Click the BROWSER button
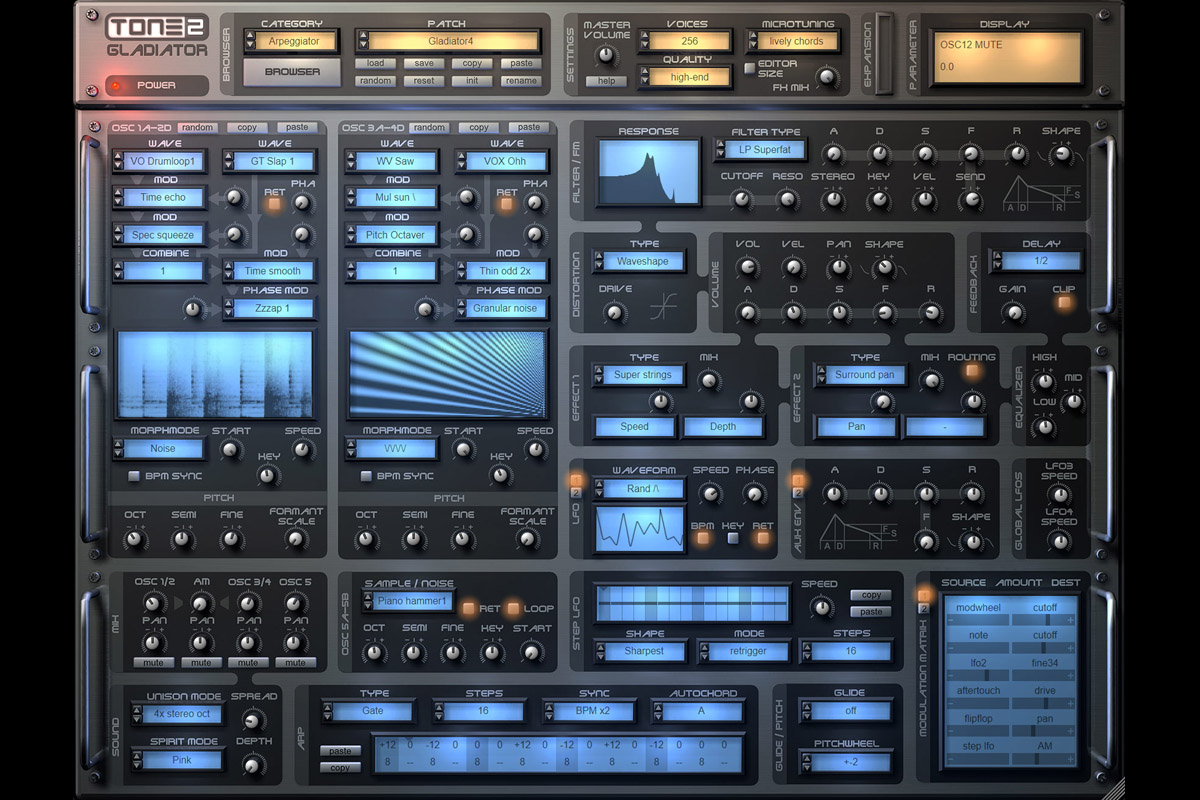The image size is (1200, 800). coord(291,72)
